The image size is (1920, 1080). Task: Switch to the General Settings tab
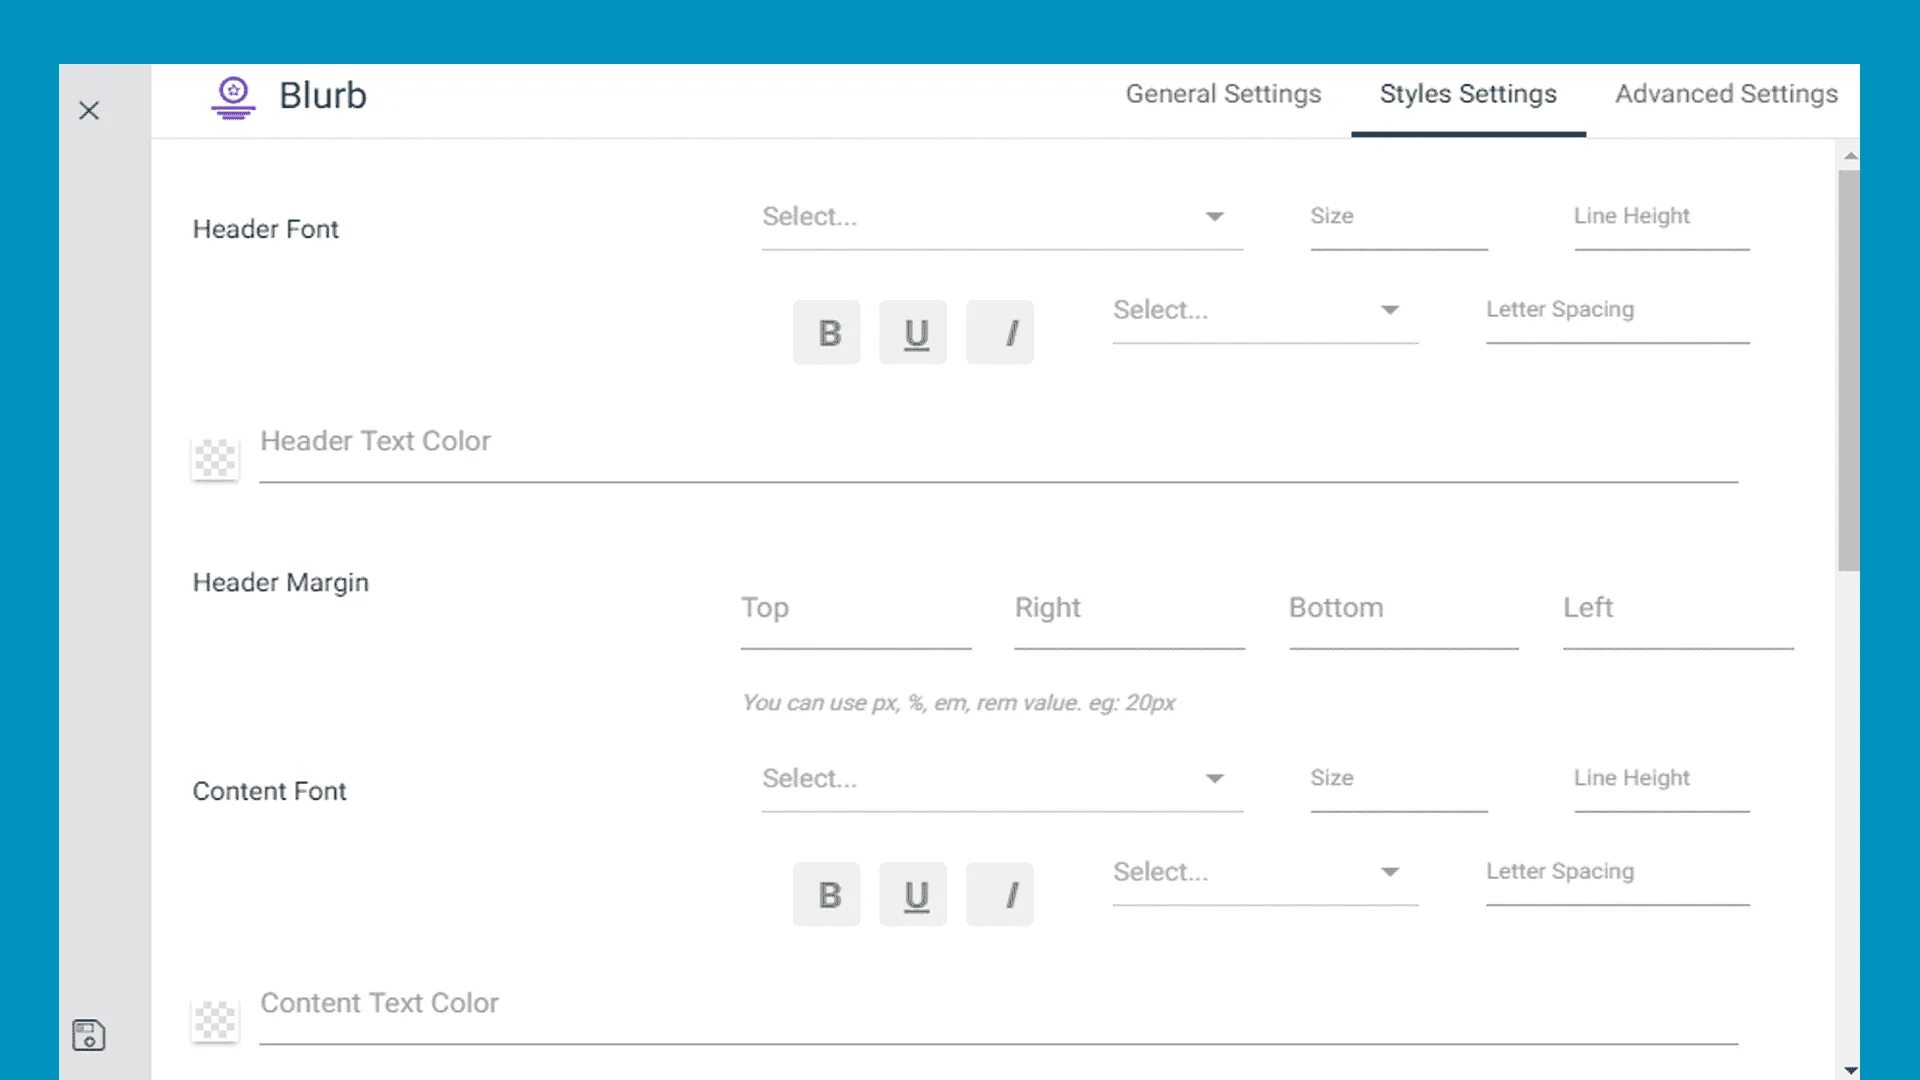pos(1223,94)
